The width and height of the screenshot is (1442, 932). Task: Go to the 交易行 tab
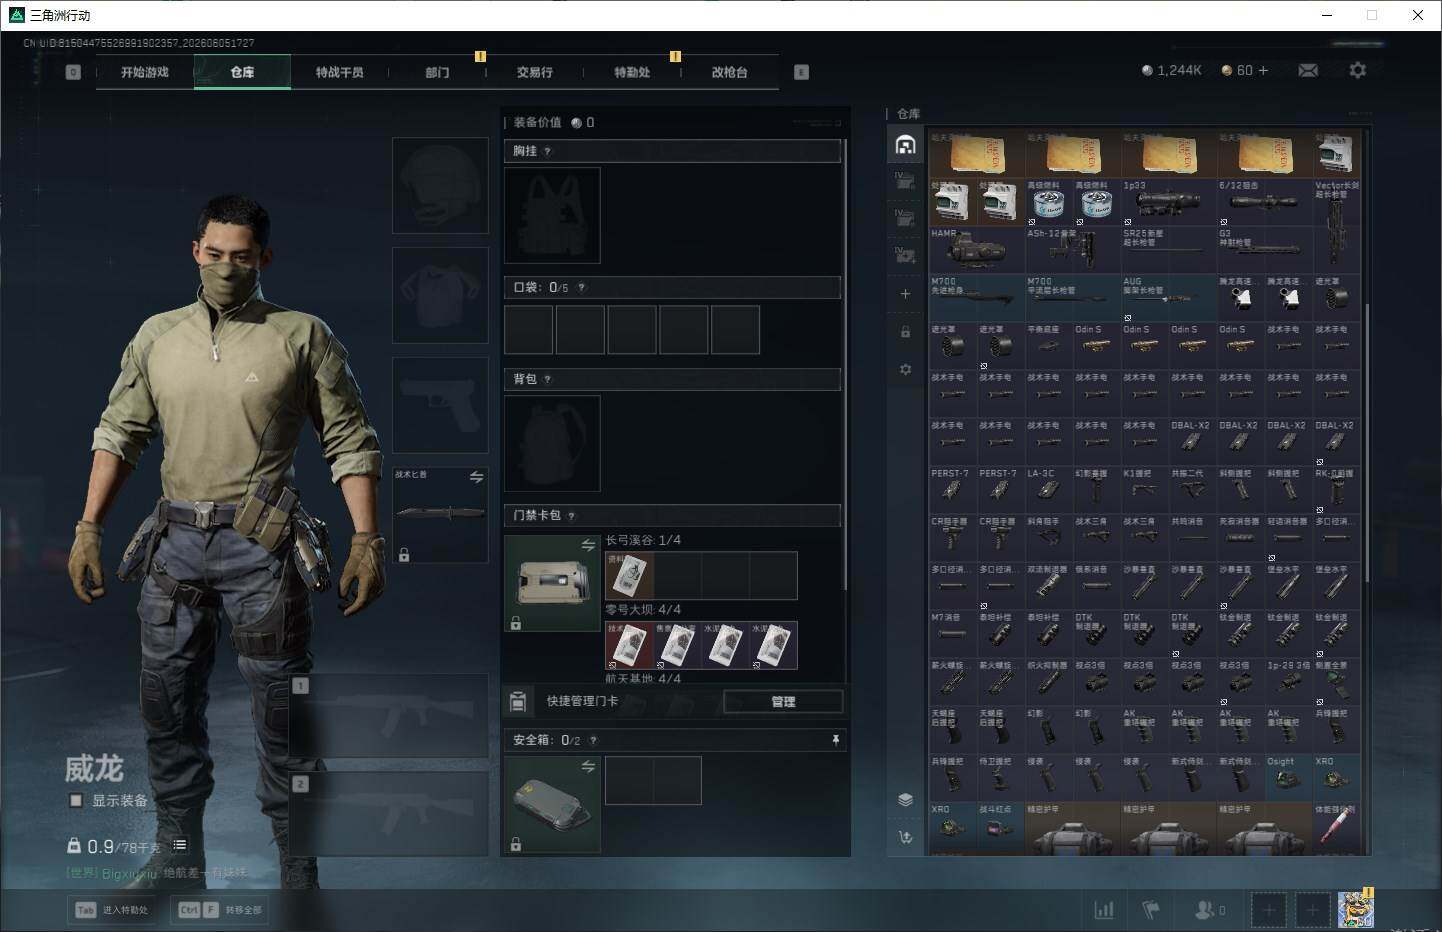point(535,72)
